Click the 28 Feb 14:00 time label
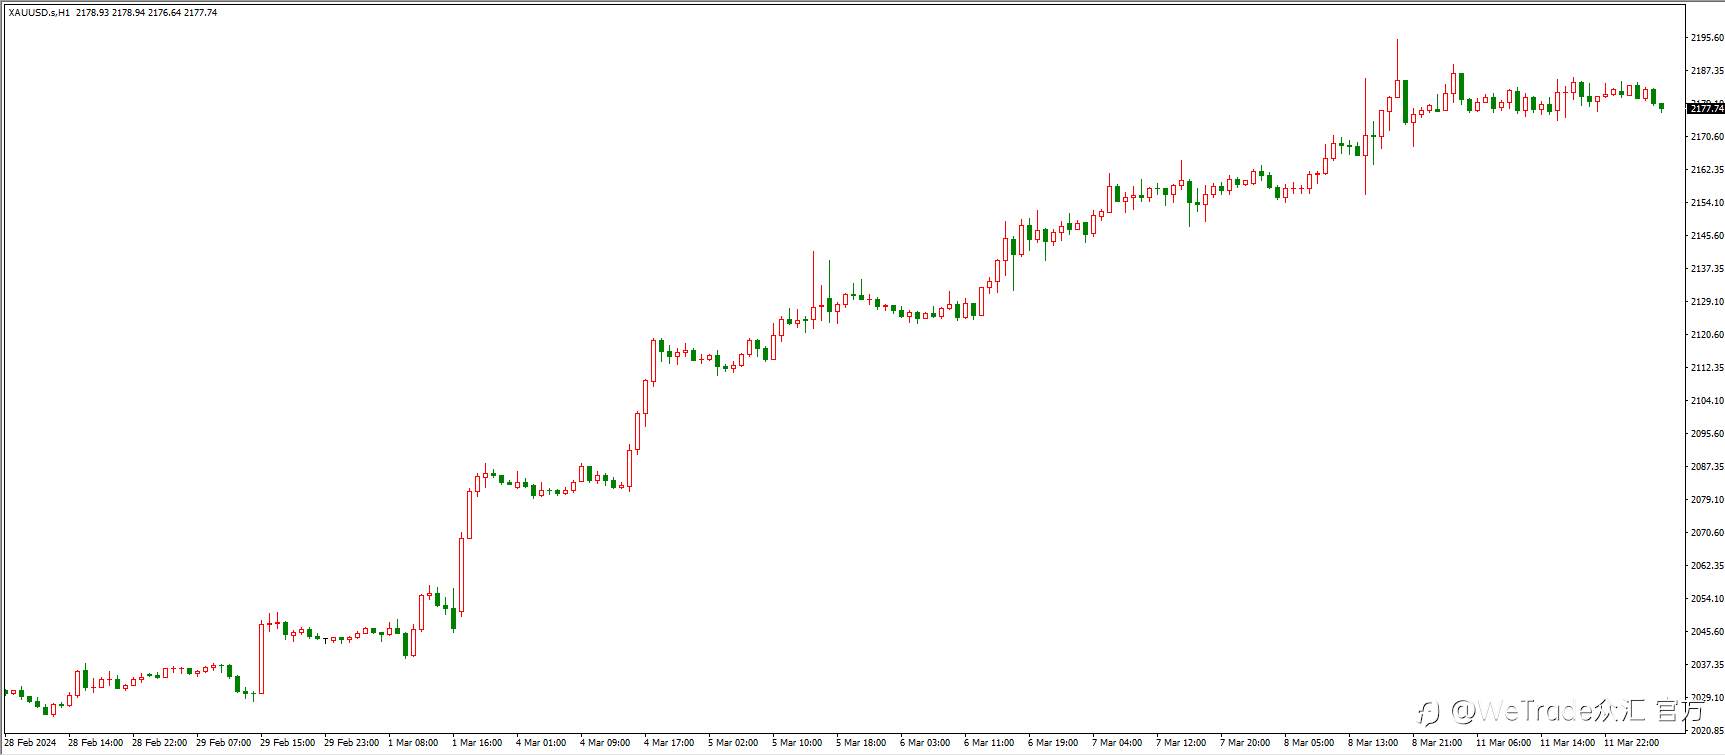Viewport: 1725px width, 756px height. [96, 743]
